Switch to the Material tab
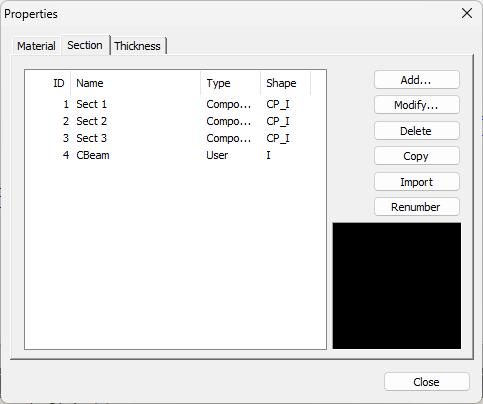Screen dimensions: 483x404 point(36,46)
